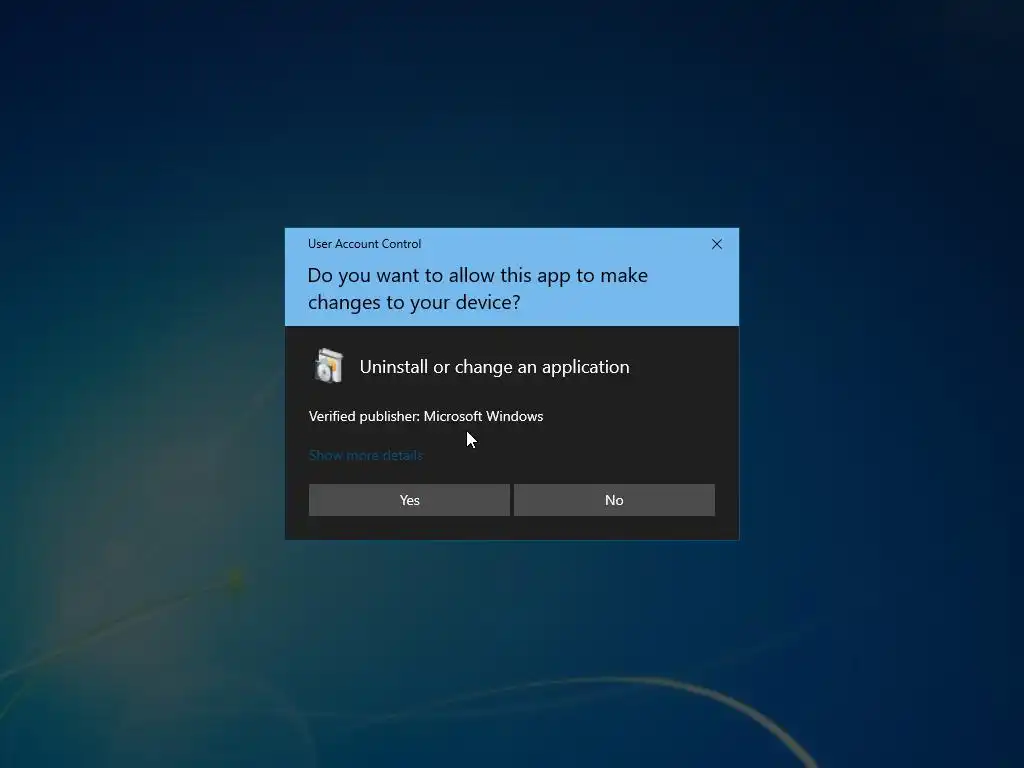Click Yes to allow the changes
1024x768 pixels.
tap(409, 500)
